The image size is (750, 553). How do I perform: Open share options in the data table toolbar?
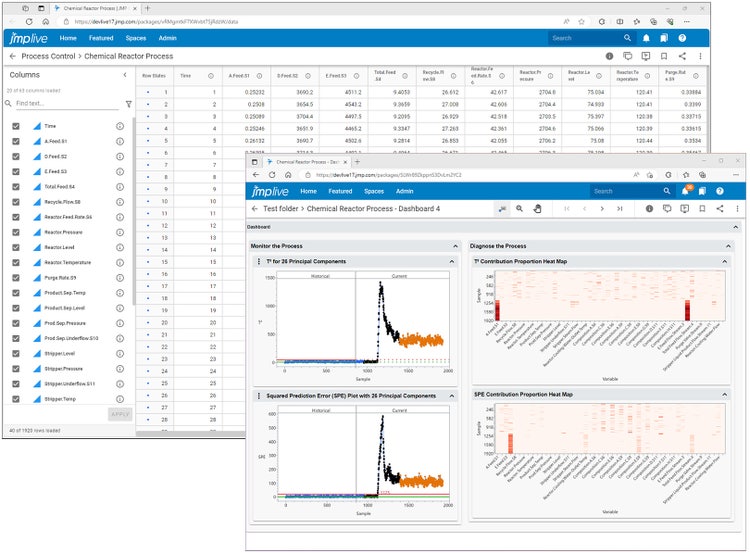[x=682, y=57]
